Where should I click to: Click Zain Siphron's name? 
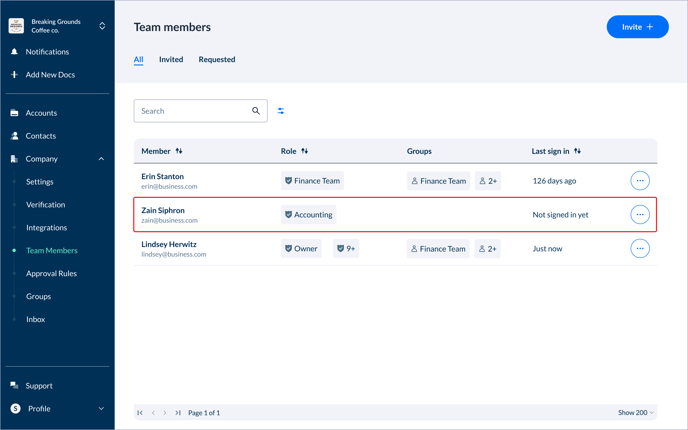tap(163, 210)
